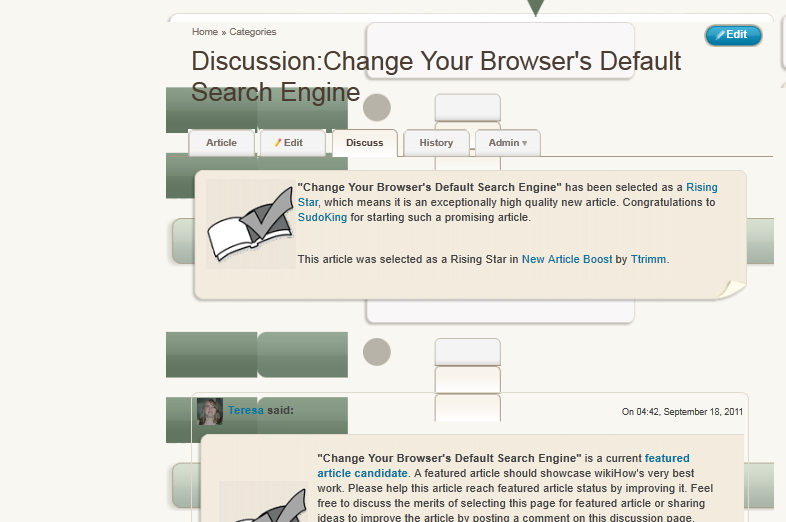Viewport: 786px width, 522px height.
Task: Open the Article tab
Action: coord(221,143)
